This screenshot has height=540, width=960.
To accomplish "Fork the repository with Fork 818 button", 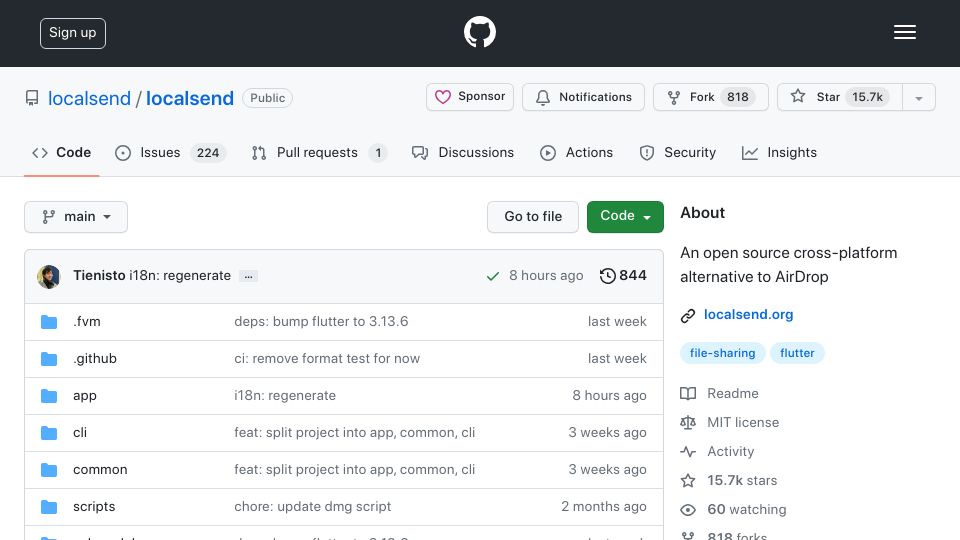I will [710, 97].
